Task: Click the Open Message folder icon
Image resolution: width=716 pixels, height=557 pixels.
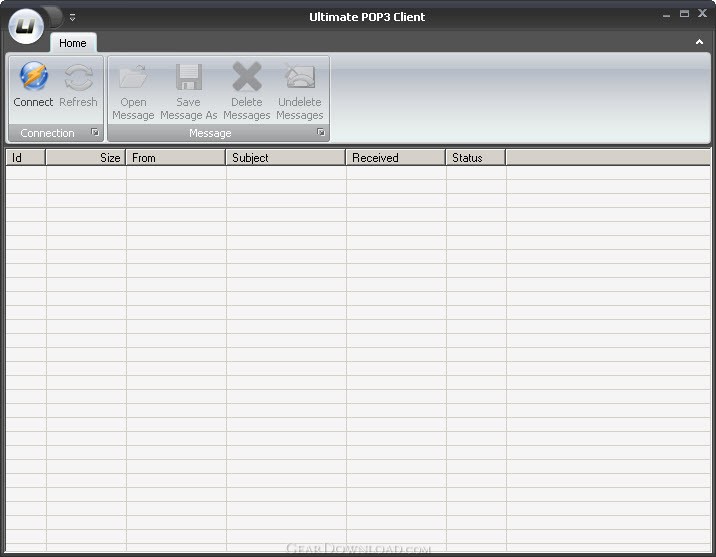Action: pos(133,77)
